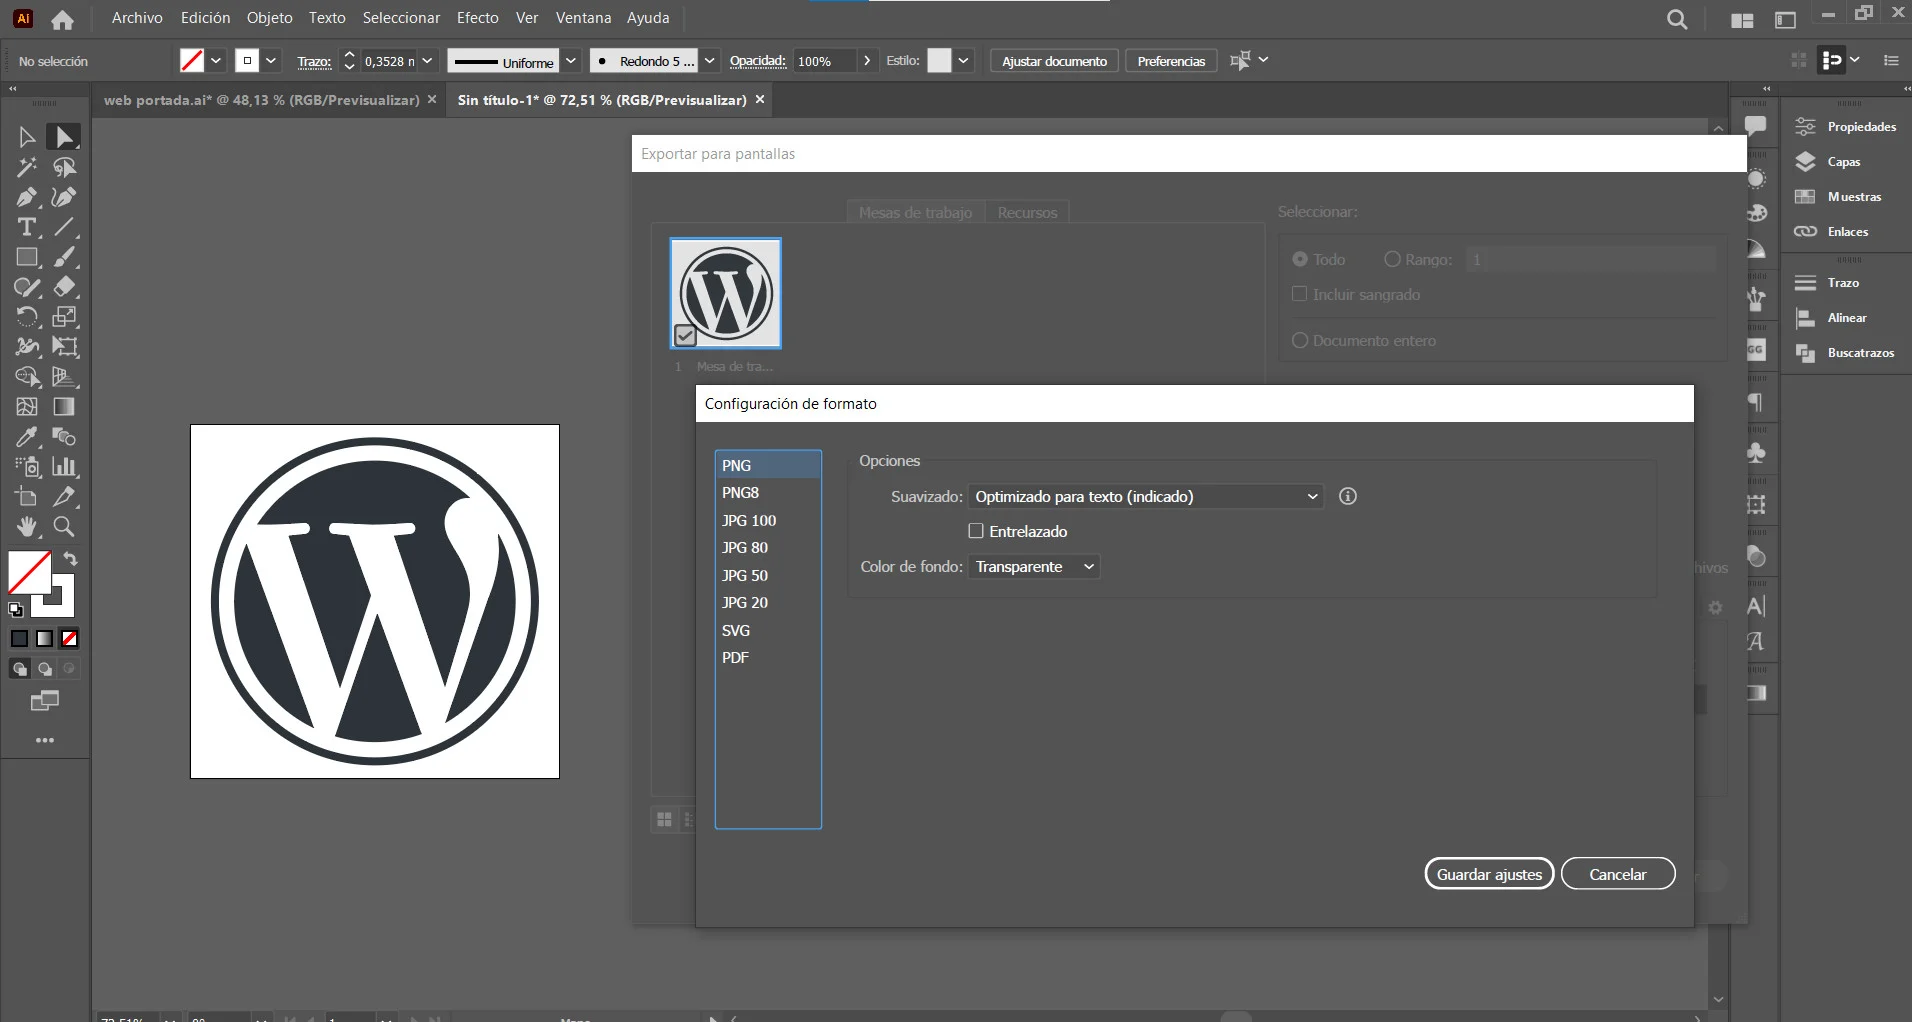Open Edit Toolbar three dots
1912x1022 pixels.
45,741
